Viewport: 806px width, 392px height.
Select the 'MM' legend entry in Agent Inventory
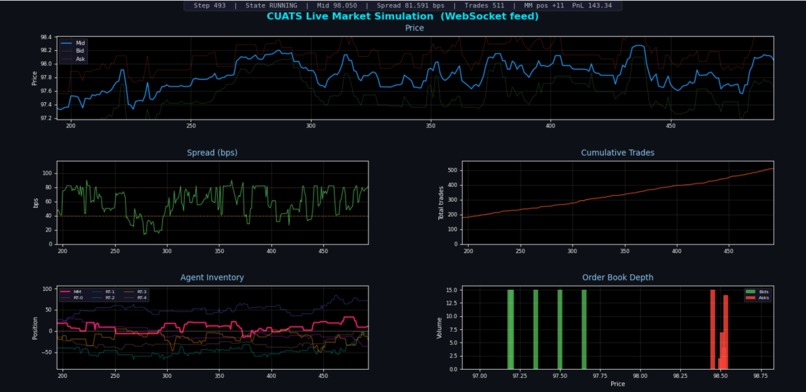(x=72, y=291)
